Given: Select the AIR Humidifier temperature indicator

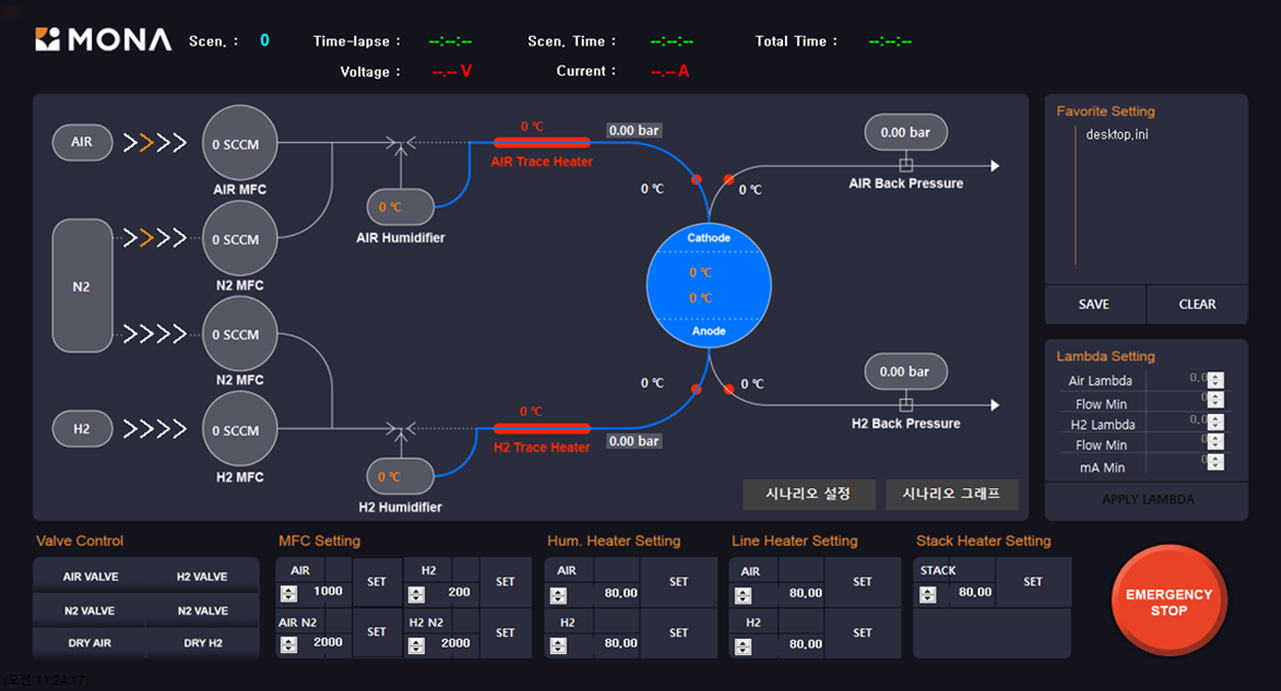Looking at the screenshot, I should 400,208.
